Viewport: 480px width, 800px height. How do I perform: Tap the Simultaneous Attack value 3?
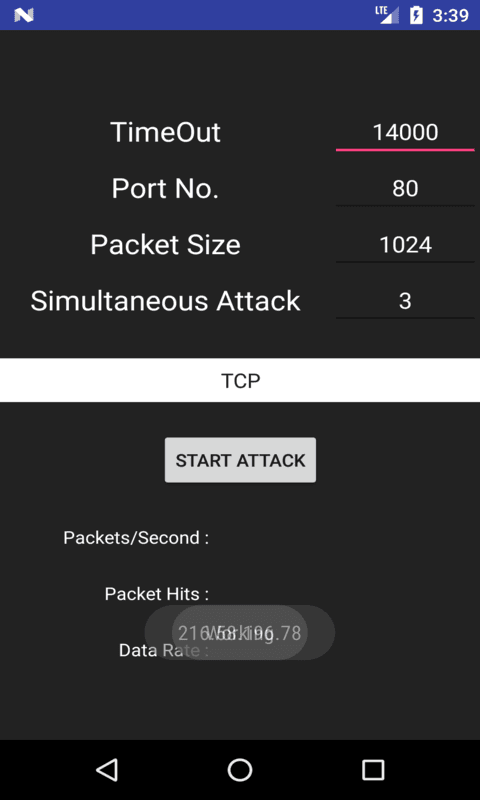coord(405,301)
